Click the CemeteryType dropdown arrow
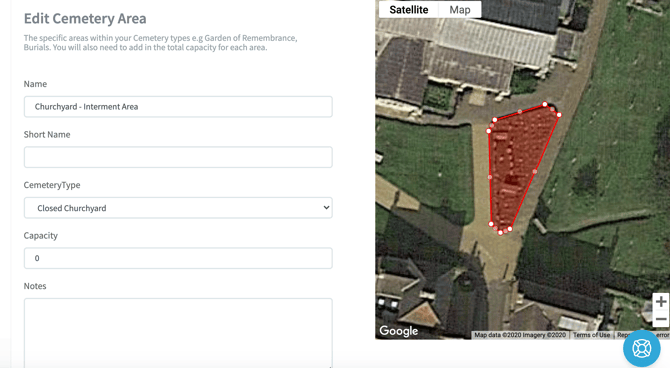The height and width of the screenshot is (368, 670). click(x=326, y=208)
